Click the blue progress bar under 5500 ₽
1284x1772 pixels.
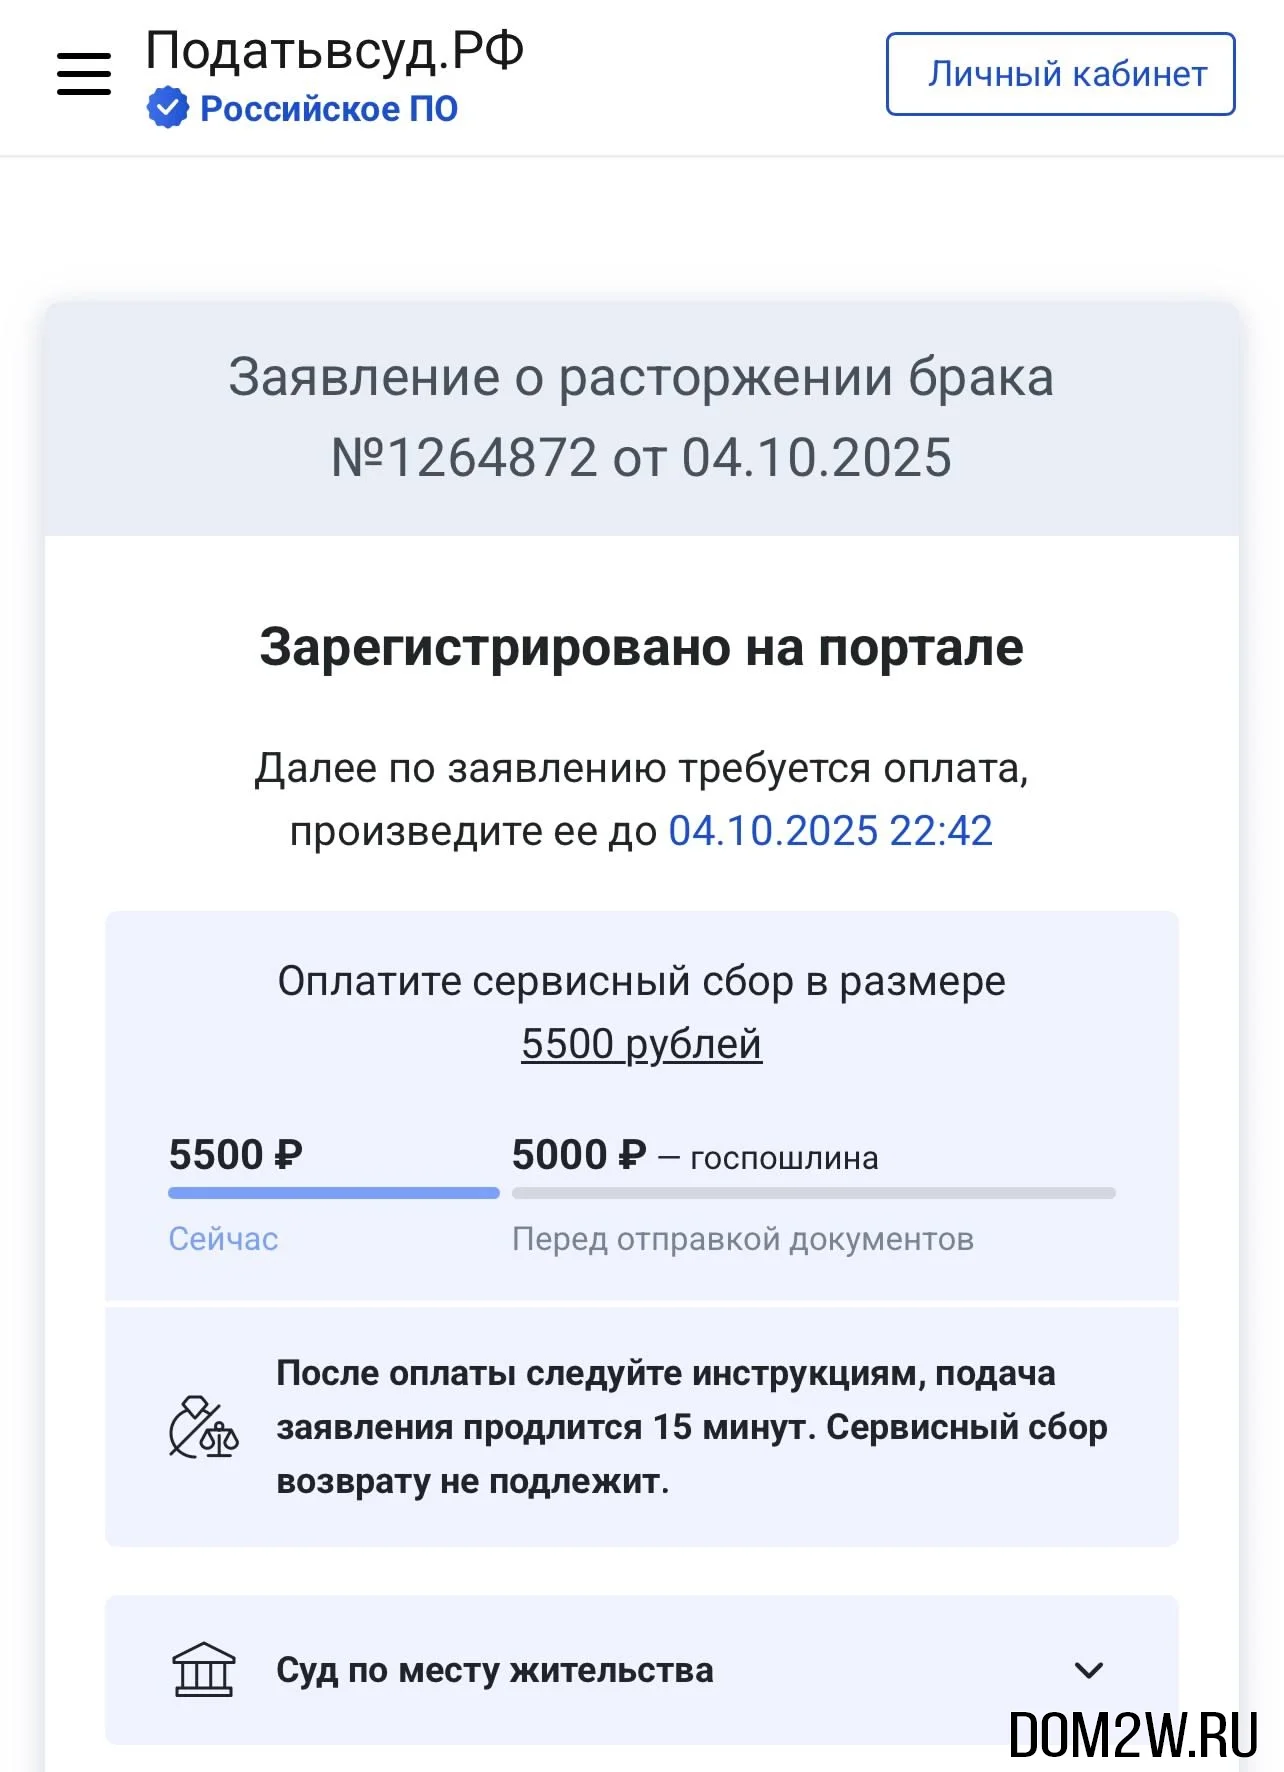(333, 1193)
